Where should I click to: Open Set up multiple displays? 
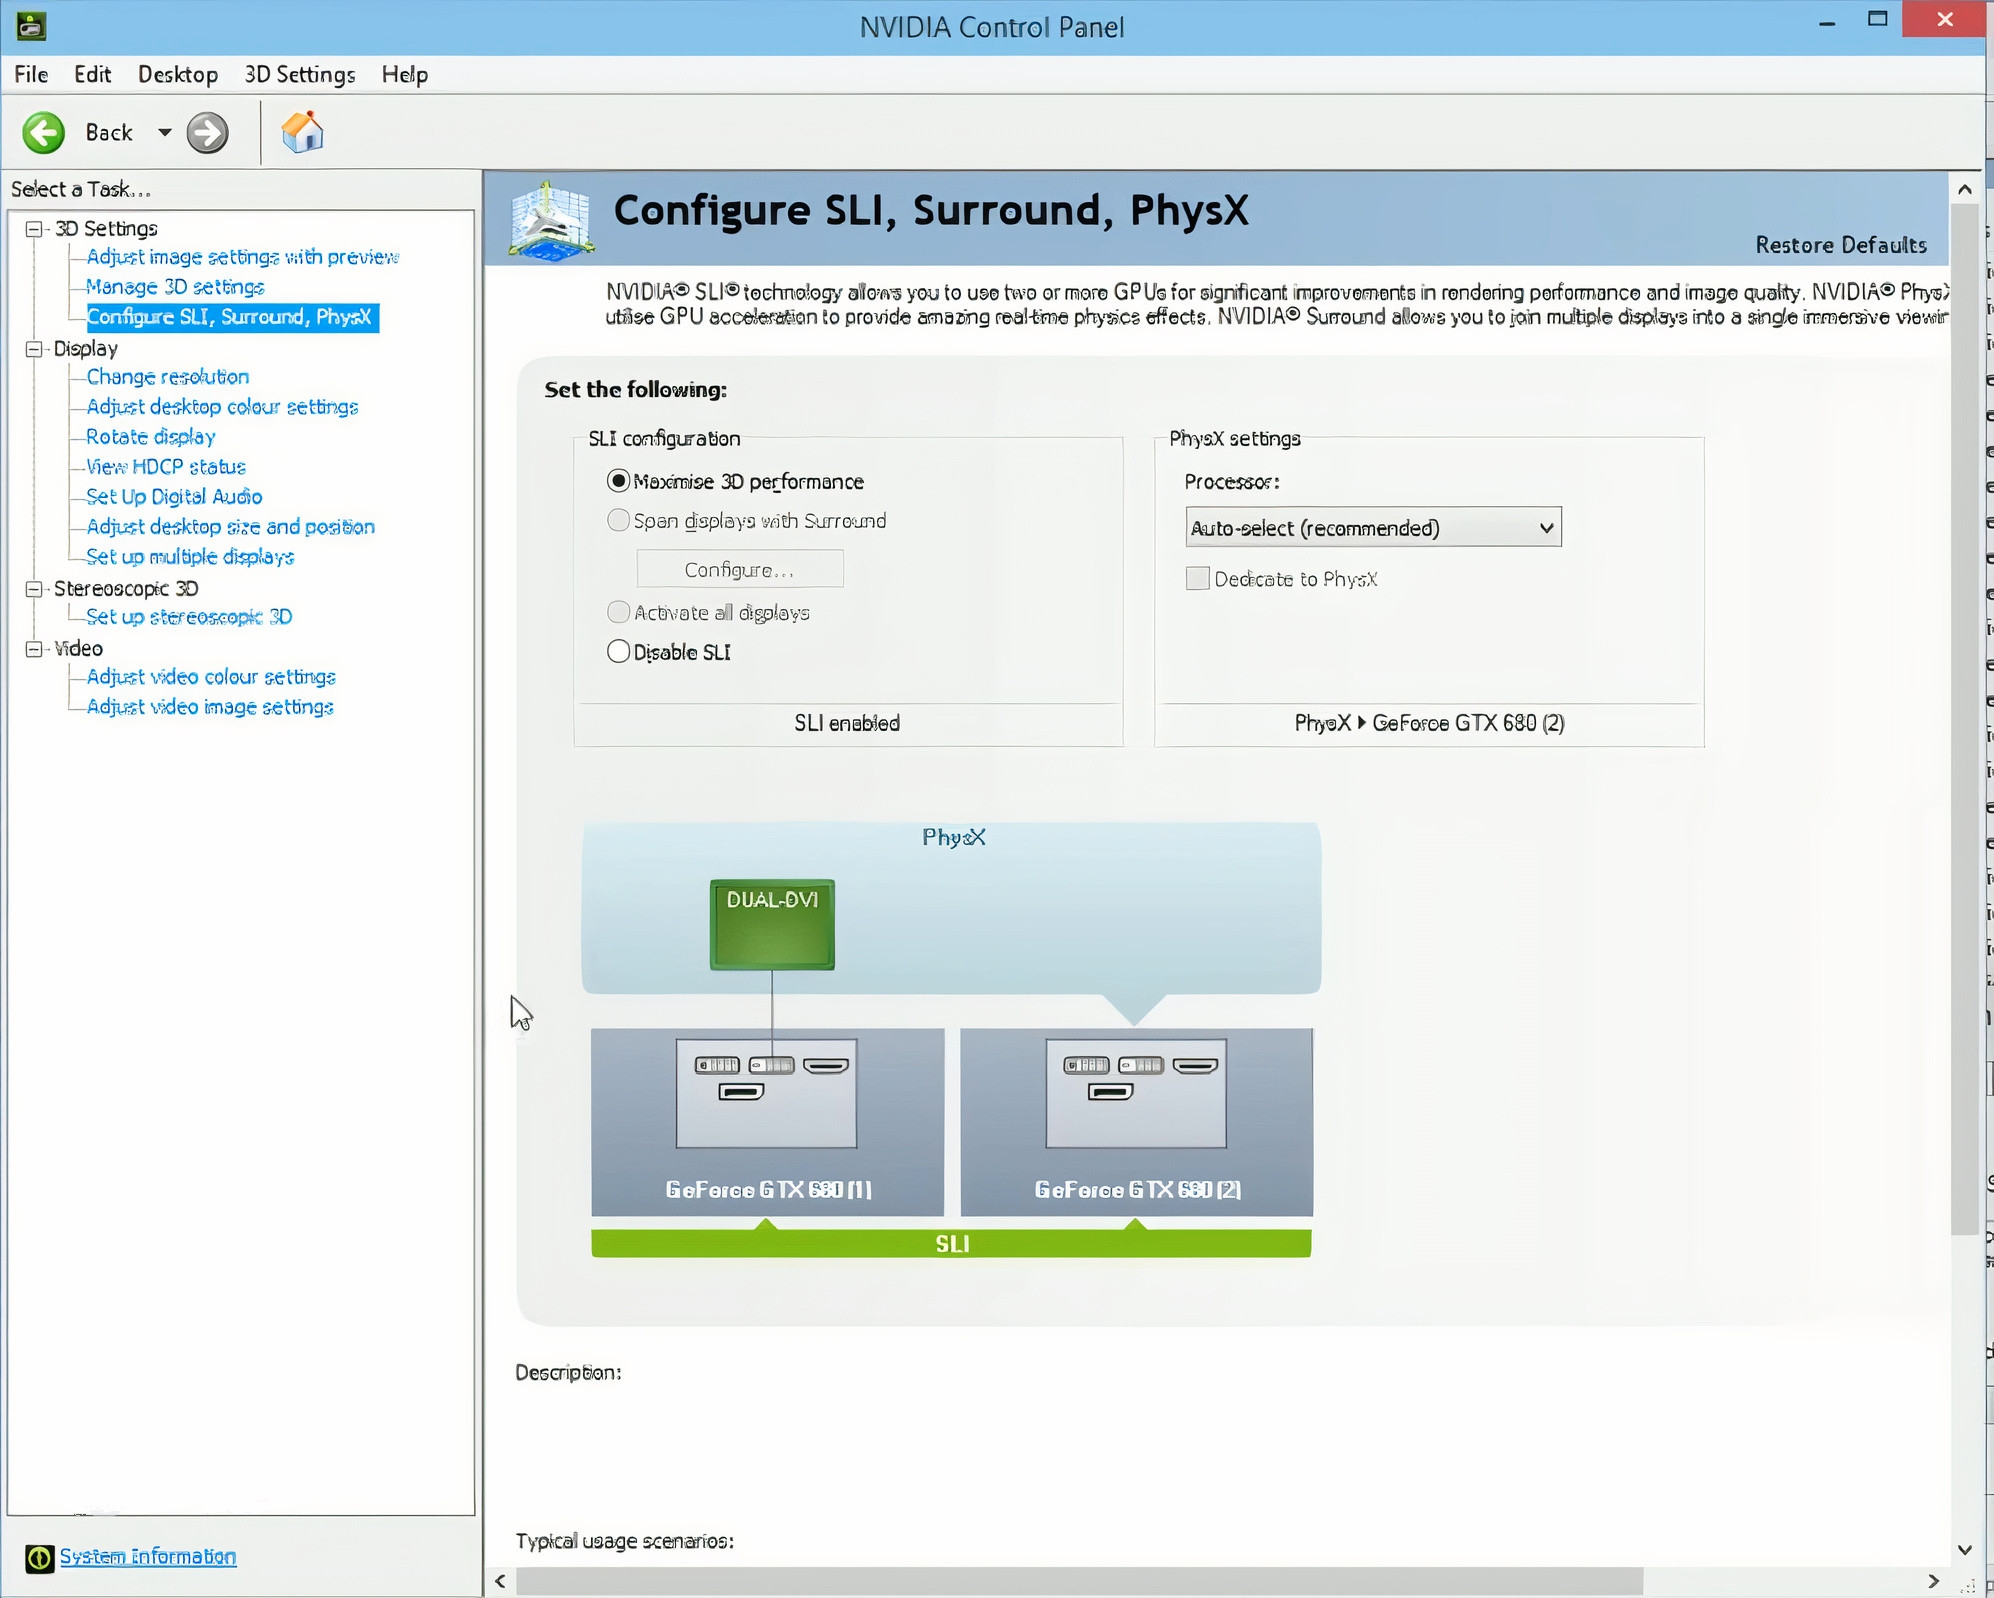(190, 557)
